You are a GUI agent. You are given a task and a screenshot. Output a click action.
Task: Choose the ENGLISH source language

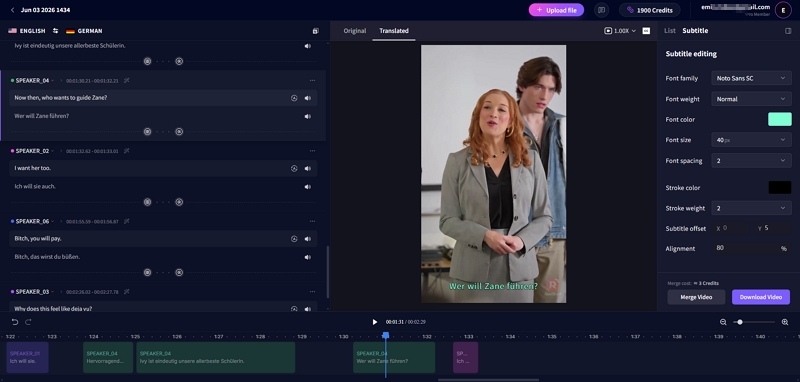click(x=27, y=31)
